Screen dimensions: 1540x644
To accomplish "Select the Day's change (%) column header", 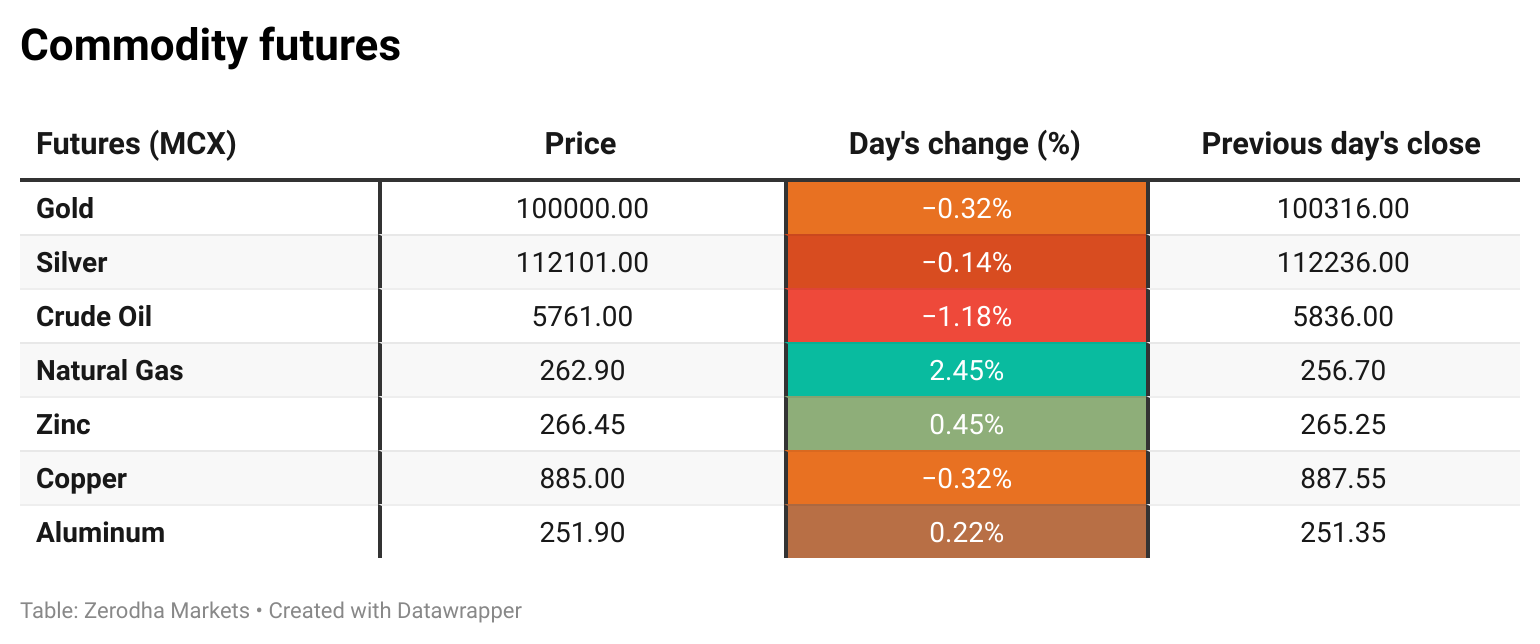I will point(964,144).
